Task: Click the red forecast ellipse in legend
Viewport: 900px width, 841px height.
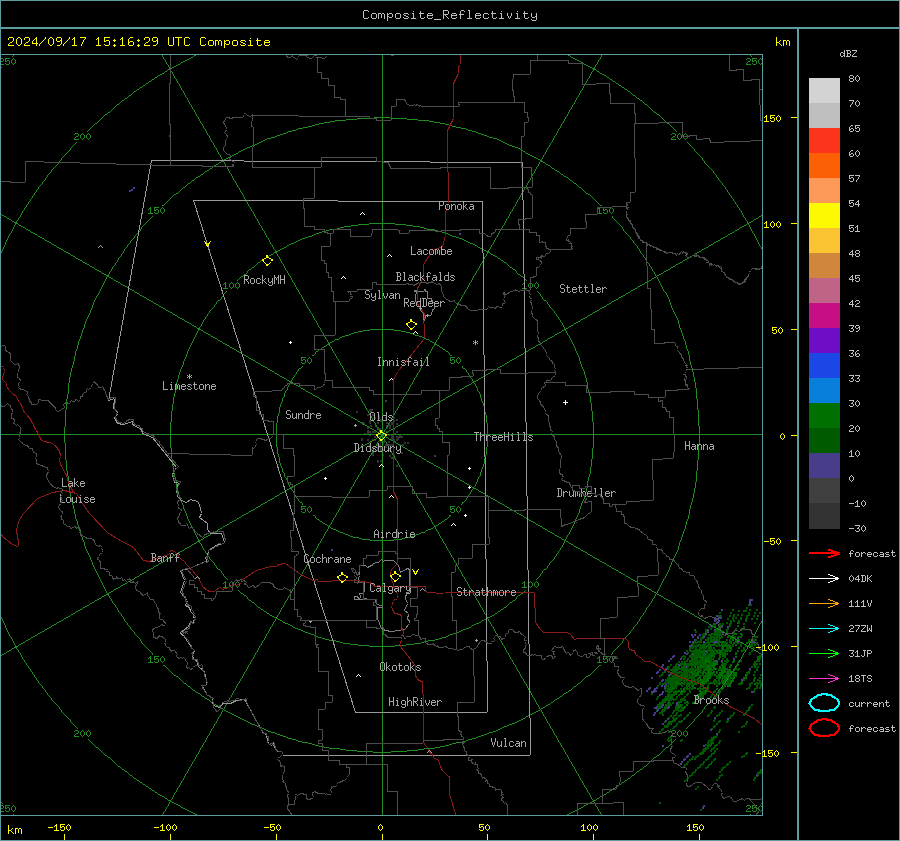Action: 824,728
